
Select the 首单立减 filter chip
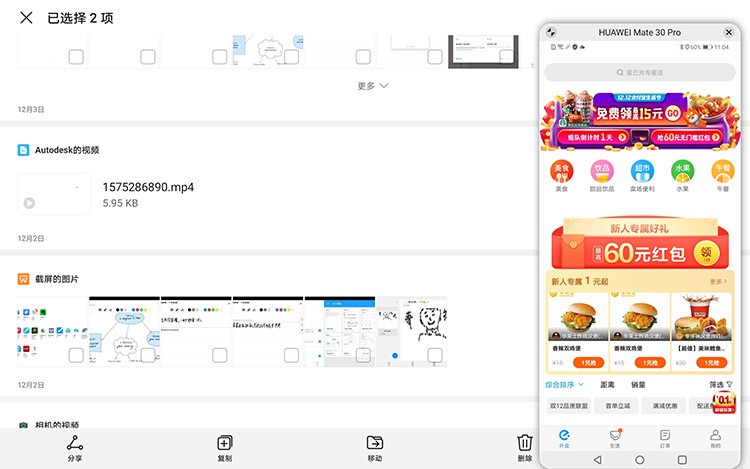618,406
